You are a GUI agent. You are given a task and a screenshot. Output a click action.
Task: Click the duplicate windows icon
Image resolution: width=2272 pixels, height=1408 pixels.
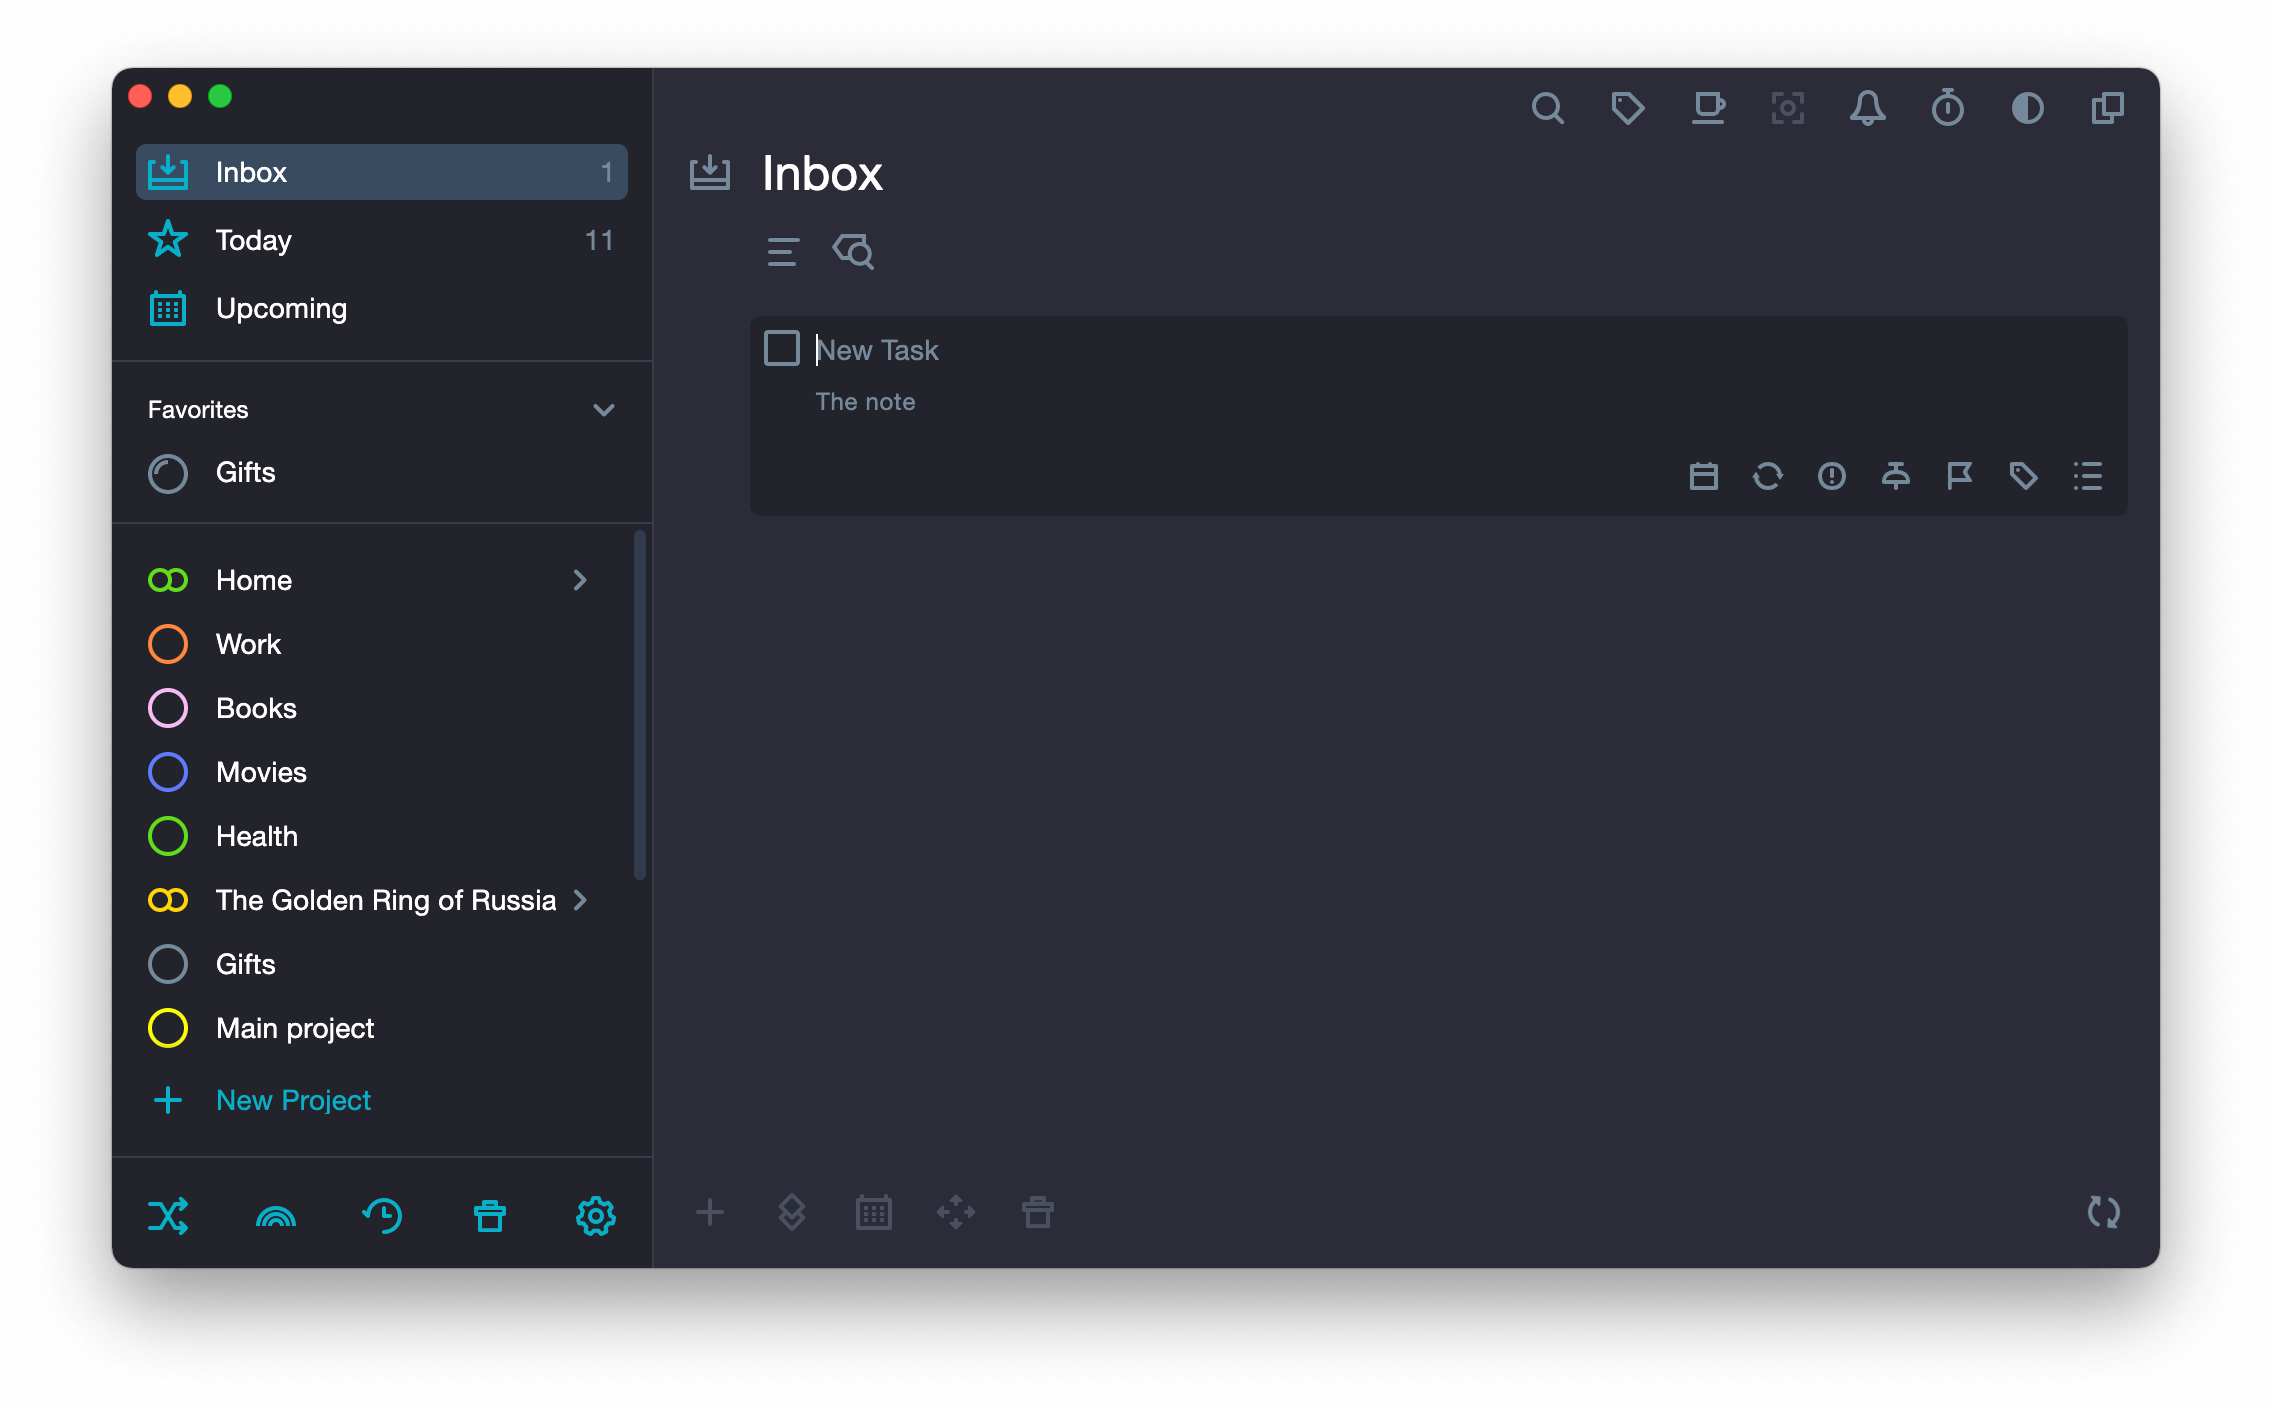pyautogui.click(x=2108, y=108)
